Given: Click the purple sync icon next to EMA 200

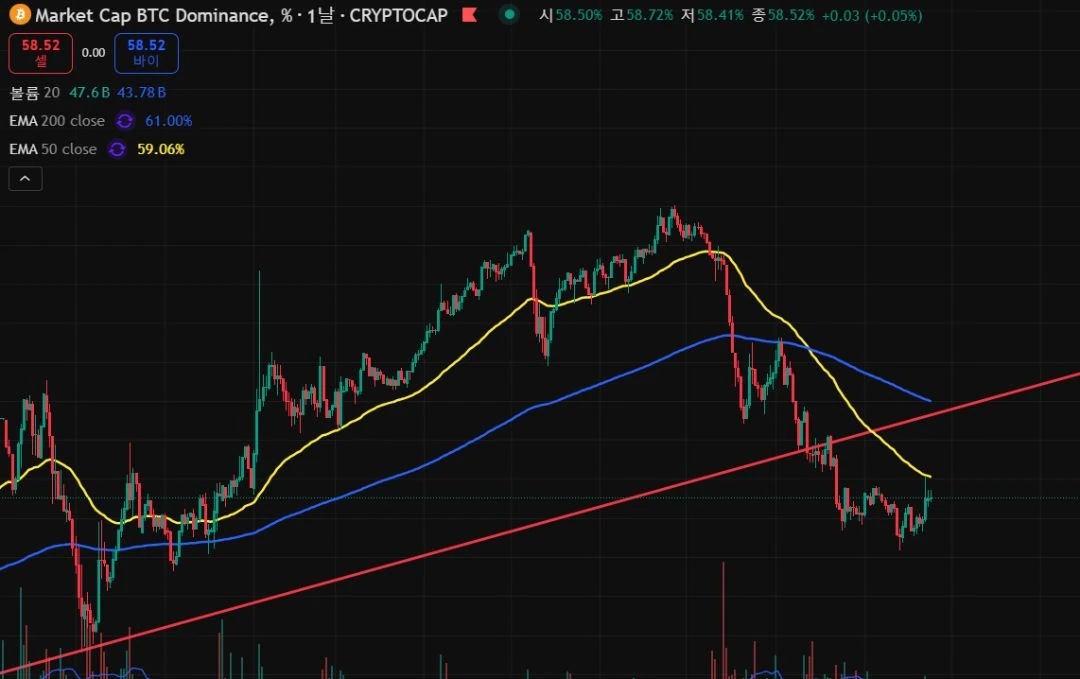Looking at the screenshot, I should click(x=125, y=121).
